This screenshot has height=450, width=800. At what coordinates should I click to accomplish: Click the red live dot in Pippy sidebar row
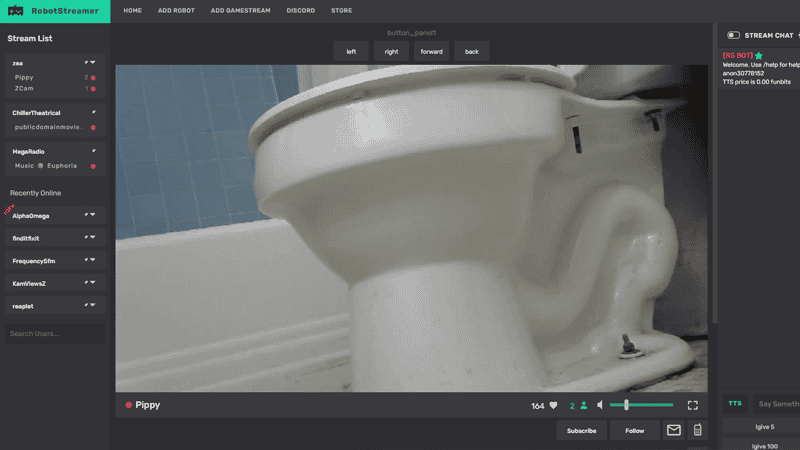tap(93, 78)
